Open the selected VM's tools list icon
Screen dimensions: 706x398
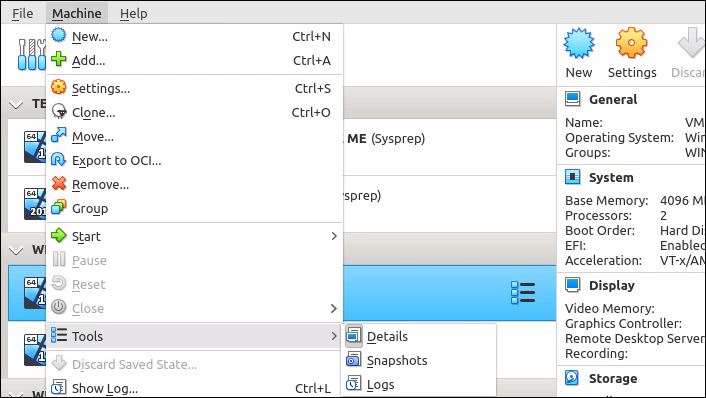523,293
